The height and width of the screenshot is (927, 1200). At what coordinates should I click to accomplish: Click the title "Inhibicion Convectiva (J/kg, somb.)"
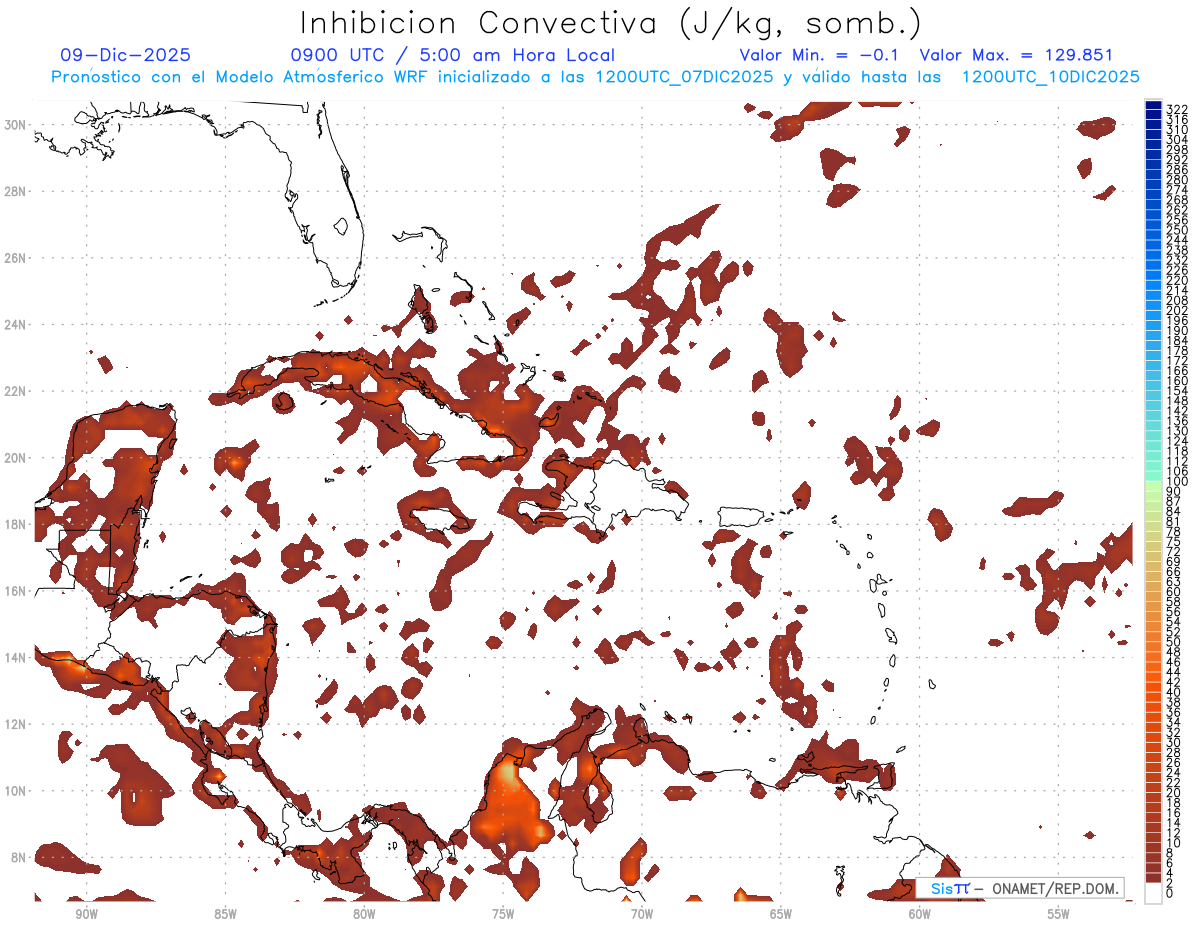[x=611, y=23]
